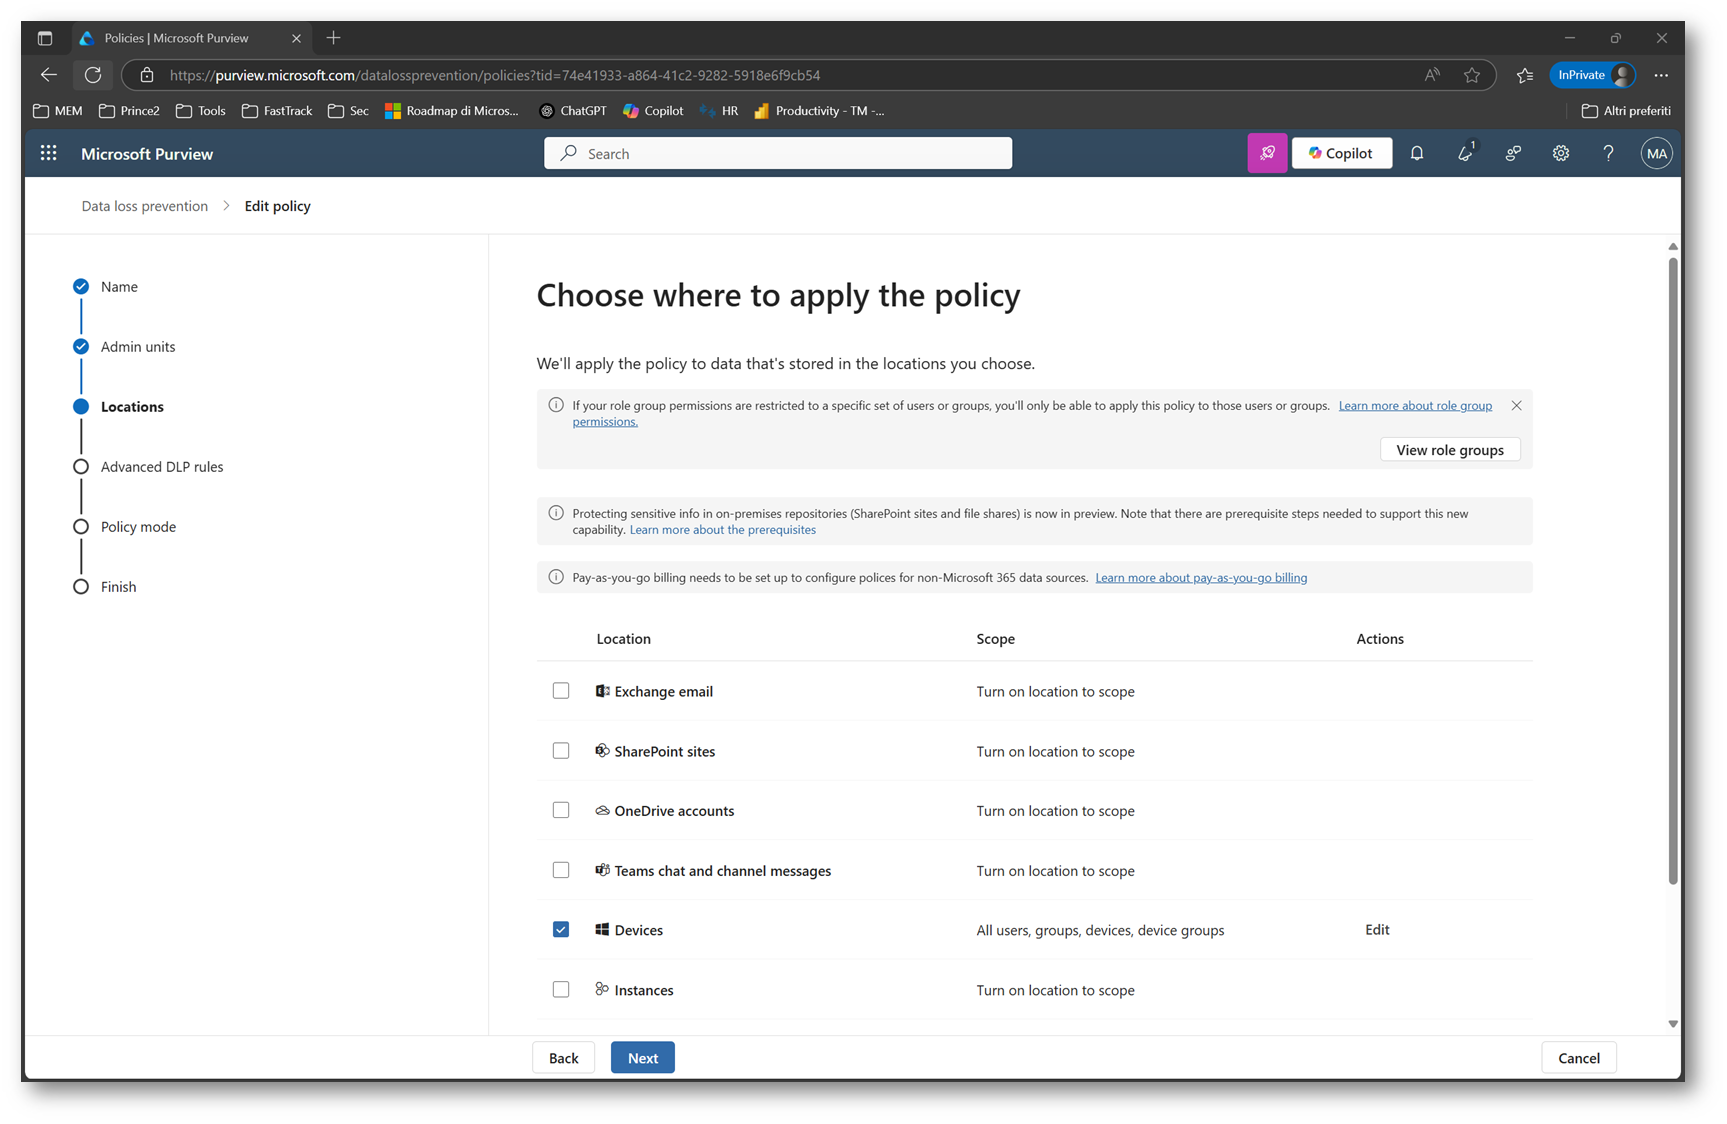
Task: Open the Help question mark icon
Action: point(1608,153)
